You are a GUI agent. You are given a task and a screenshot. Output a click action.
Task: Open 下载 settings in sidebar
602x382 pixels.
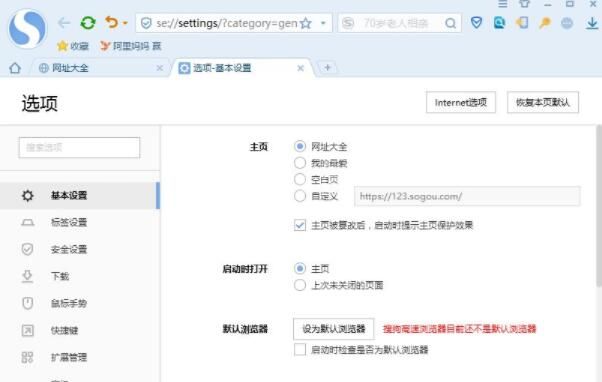click(80, 276)
